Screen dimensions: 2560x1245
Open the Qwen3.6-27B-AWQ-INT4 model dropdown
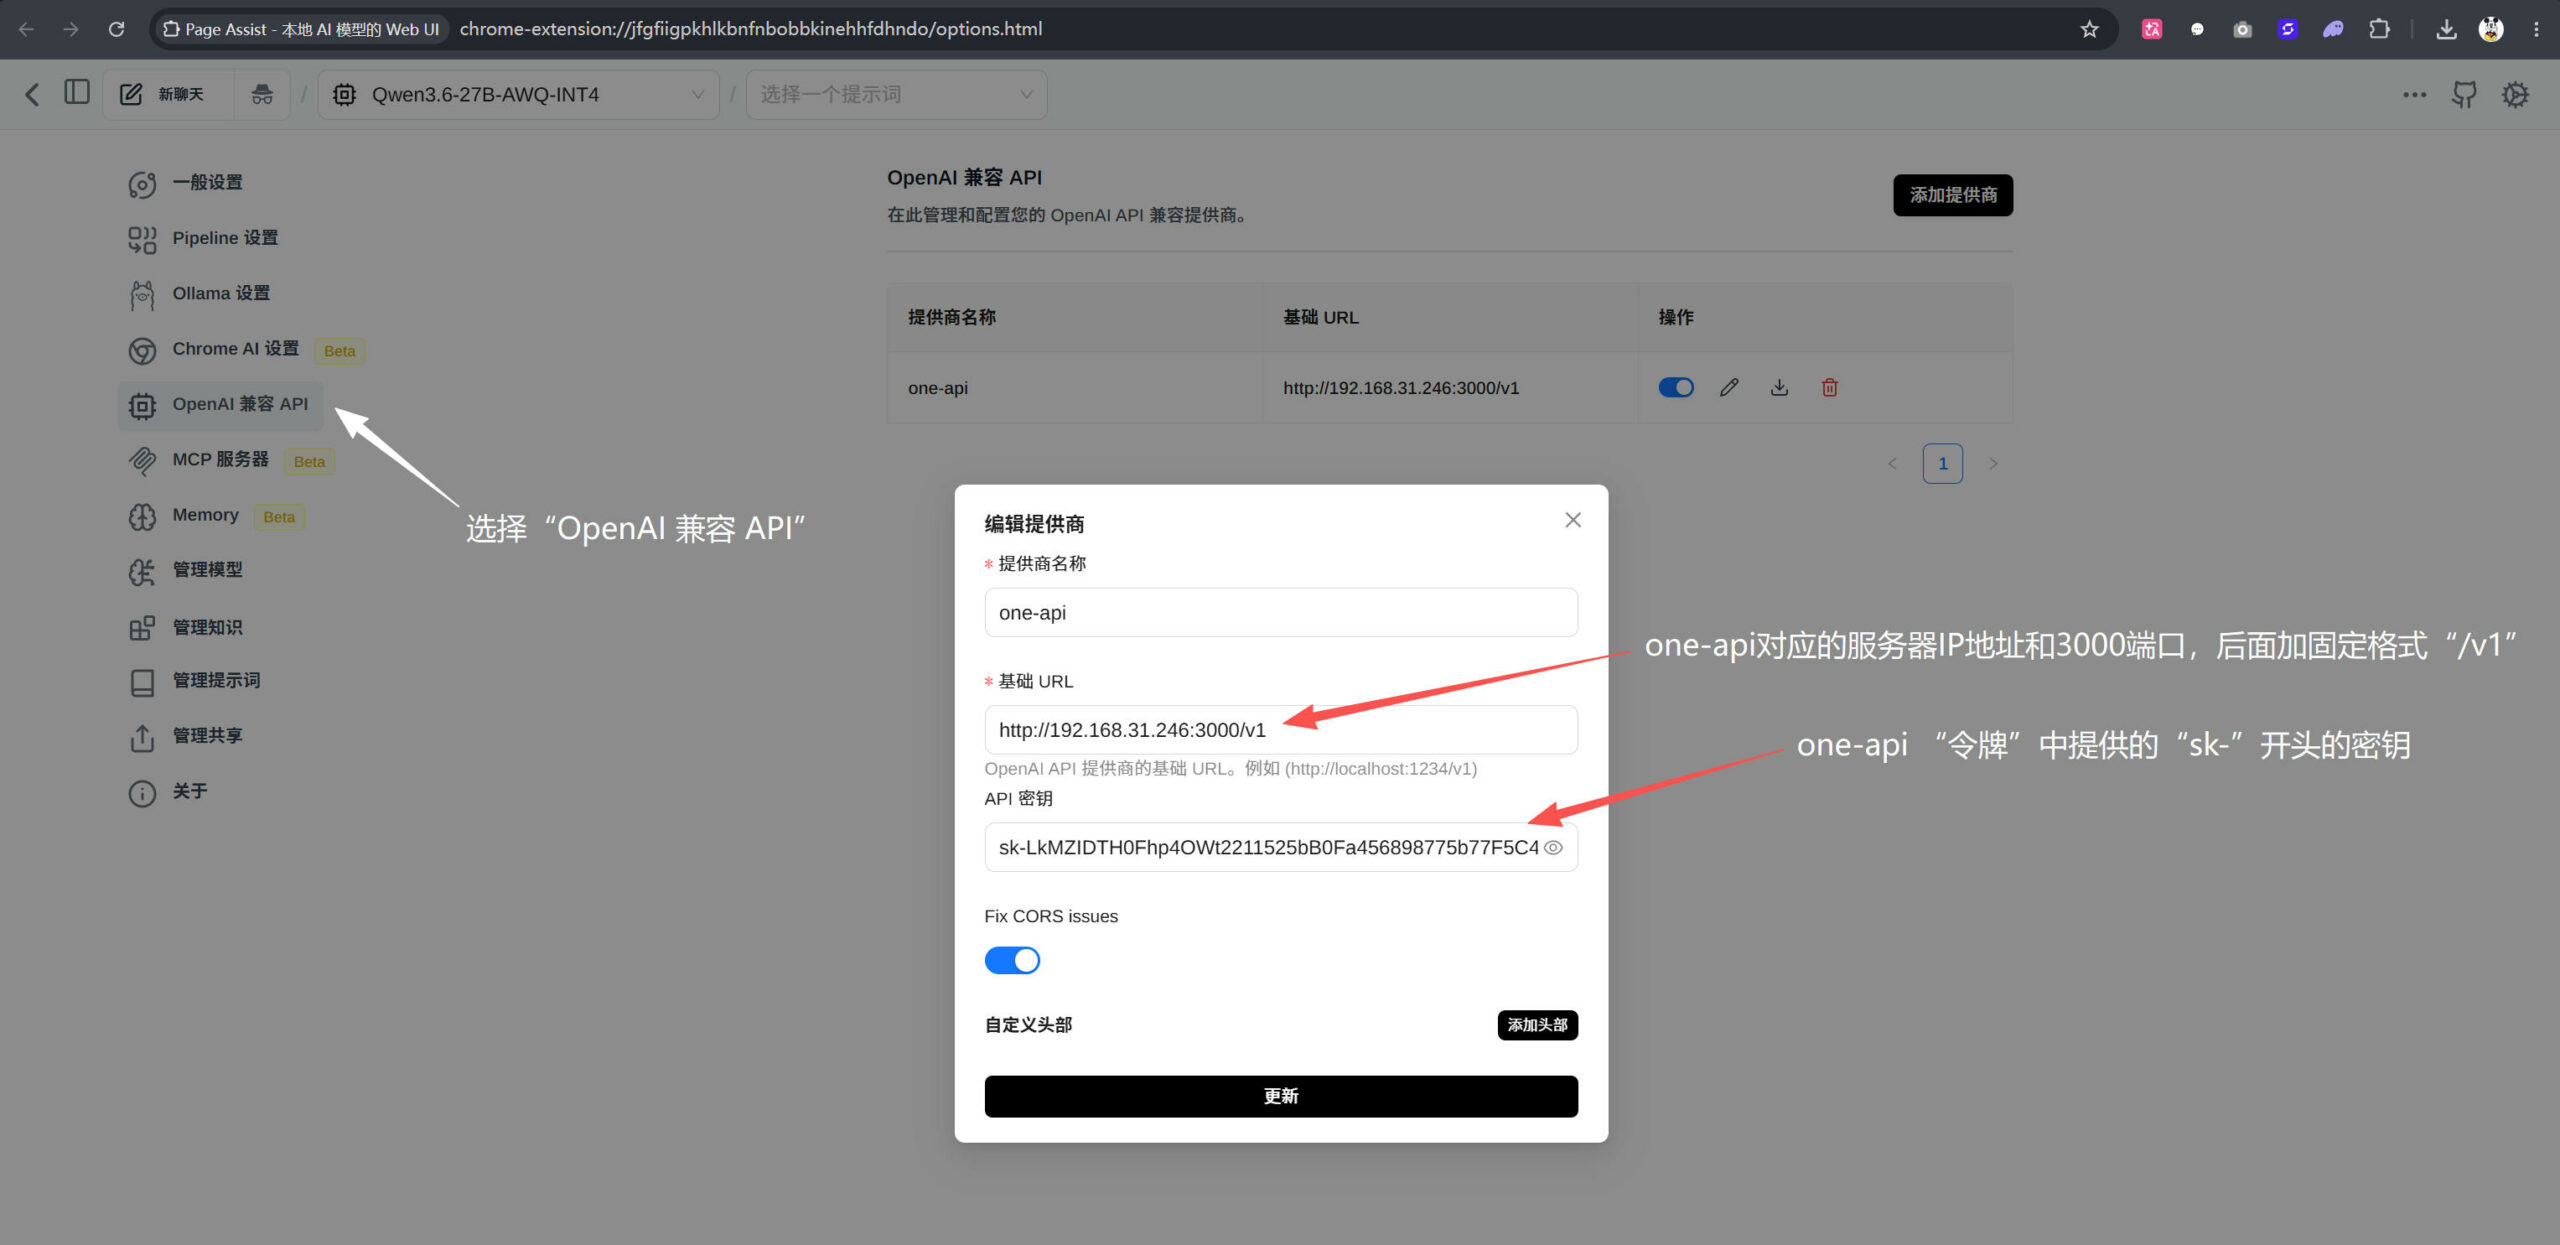pos(519,94)
